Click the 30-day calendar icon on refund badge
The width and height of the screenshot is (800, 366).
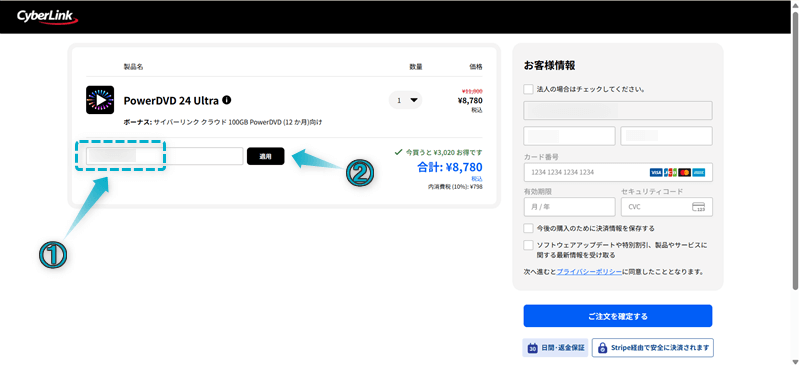coord(532,348)
